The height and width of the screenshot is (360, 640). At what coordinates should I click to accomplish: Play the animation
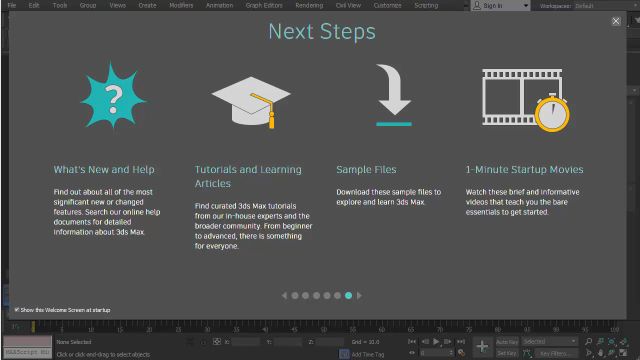click(436, 341)
